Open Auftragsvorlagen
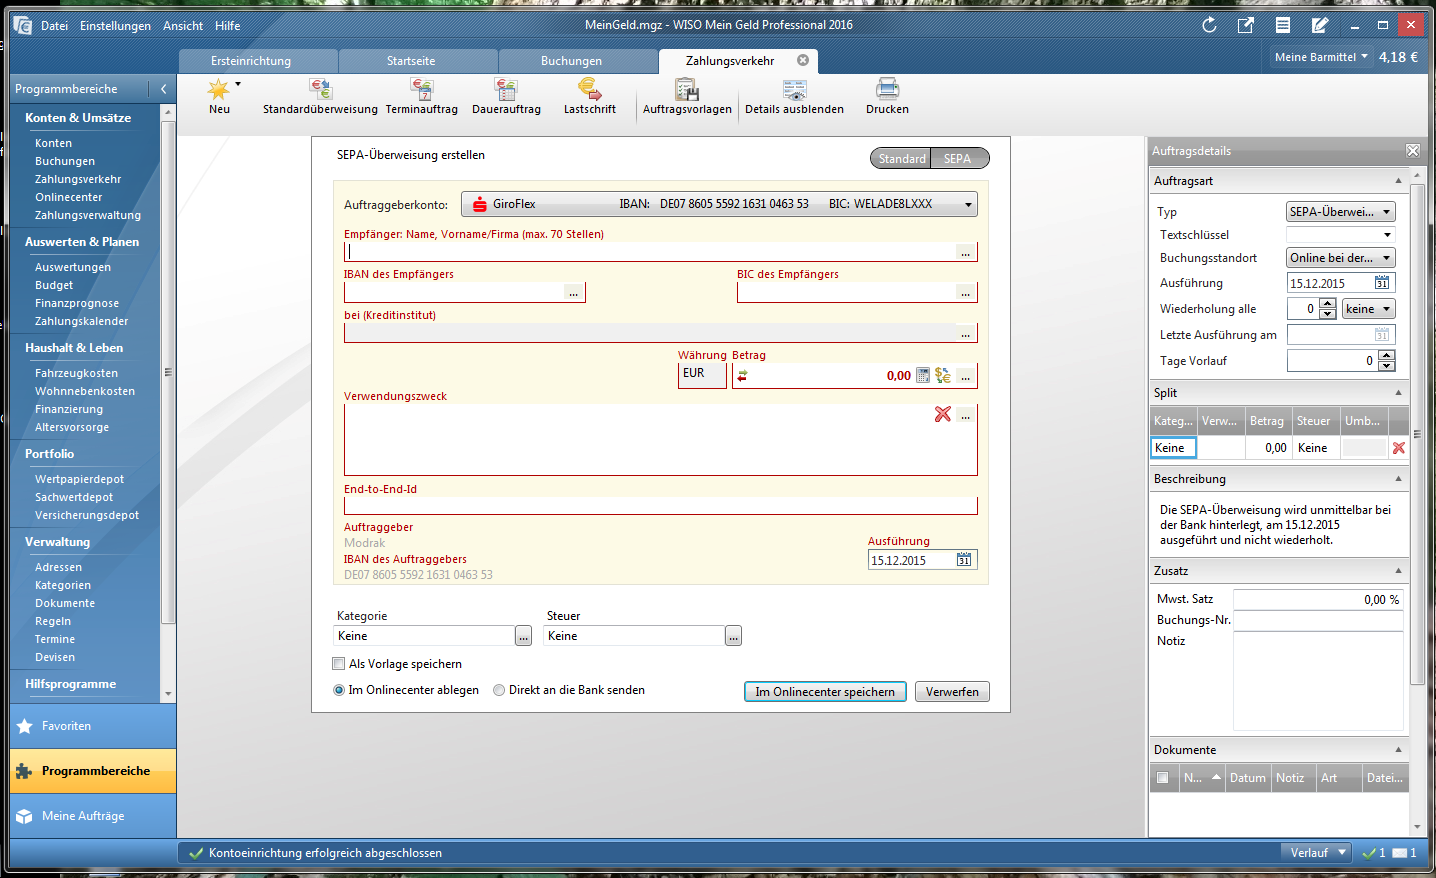Screen dimensions: 1436x878 pos(687,97)
